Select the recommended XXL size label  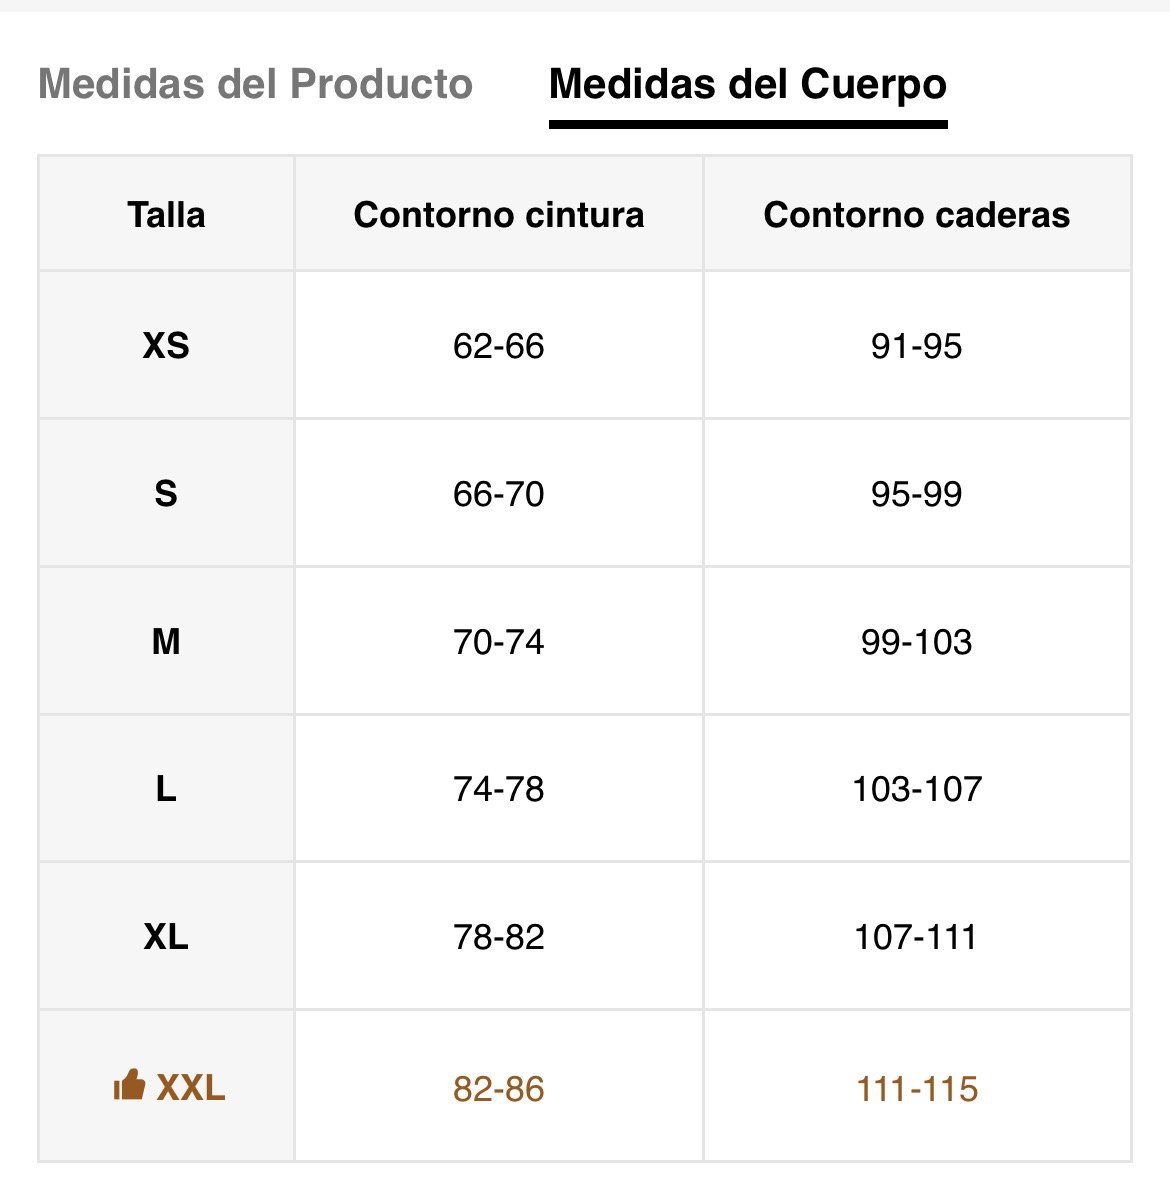[x=191, y=1088]
